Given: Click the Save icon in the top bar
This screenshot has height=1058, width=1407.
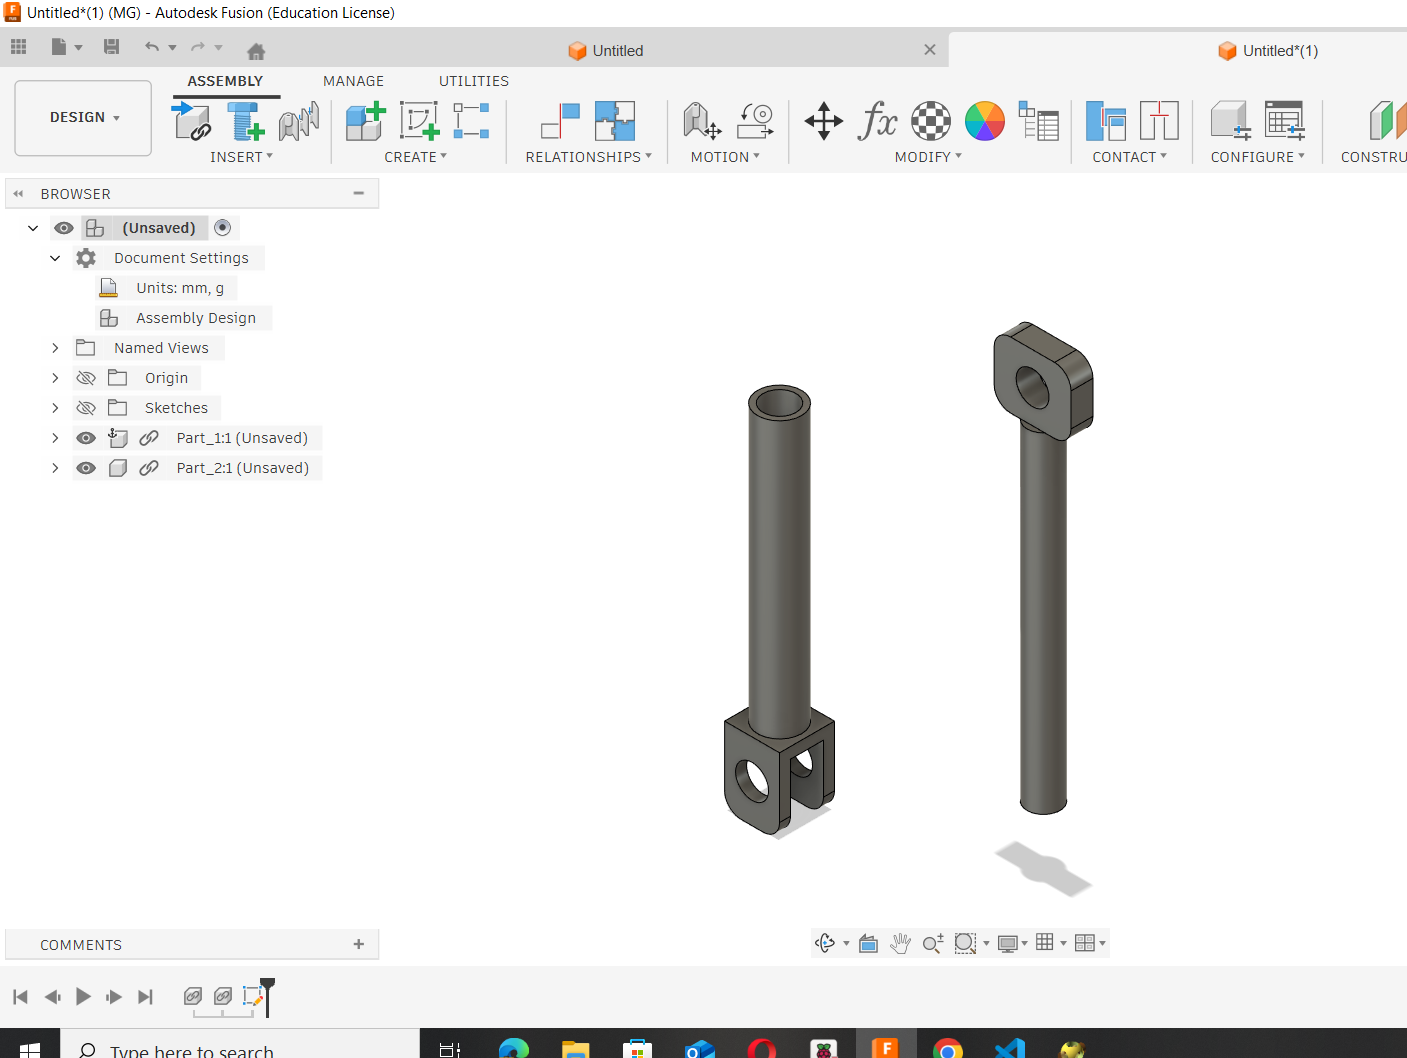Looking at the screenshot, I should point(111,47).
